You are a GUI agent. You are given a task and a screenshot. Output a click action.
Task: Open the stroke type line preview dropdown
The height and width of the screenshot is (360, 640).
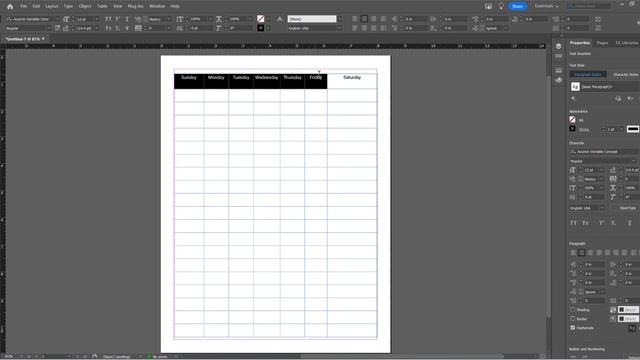(x=633, y=129)
